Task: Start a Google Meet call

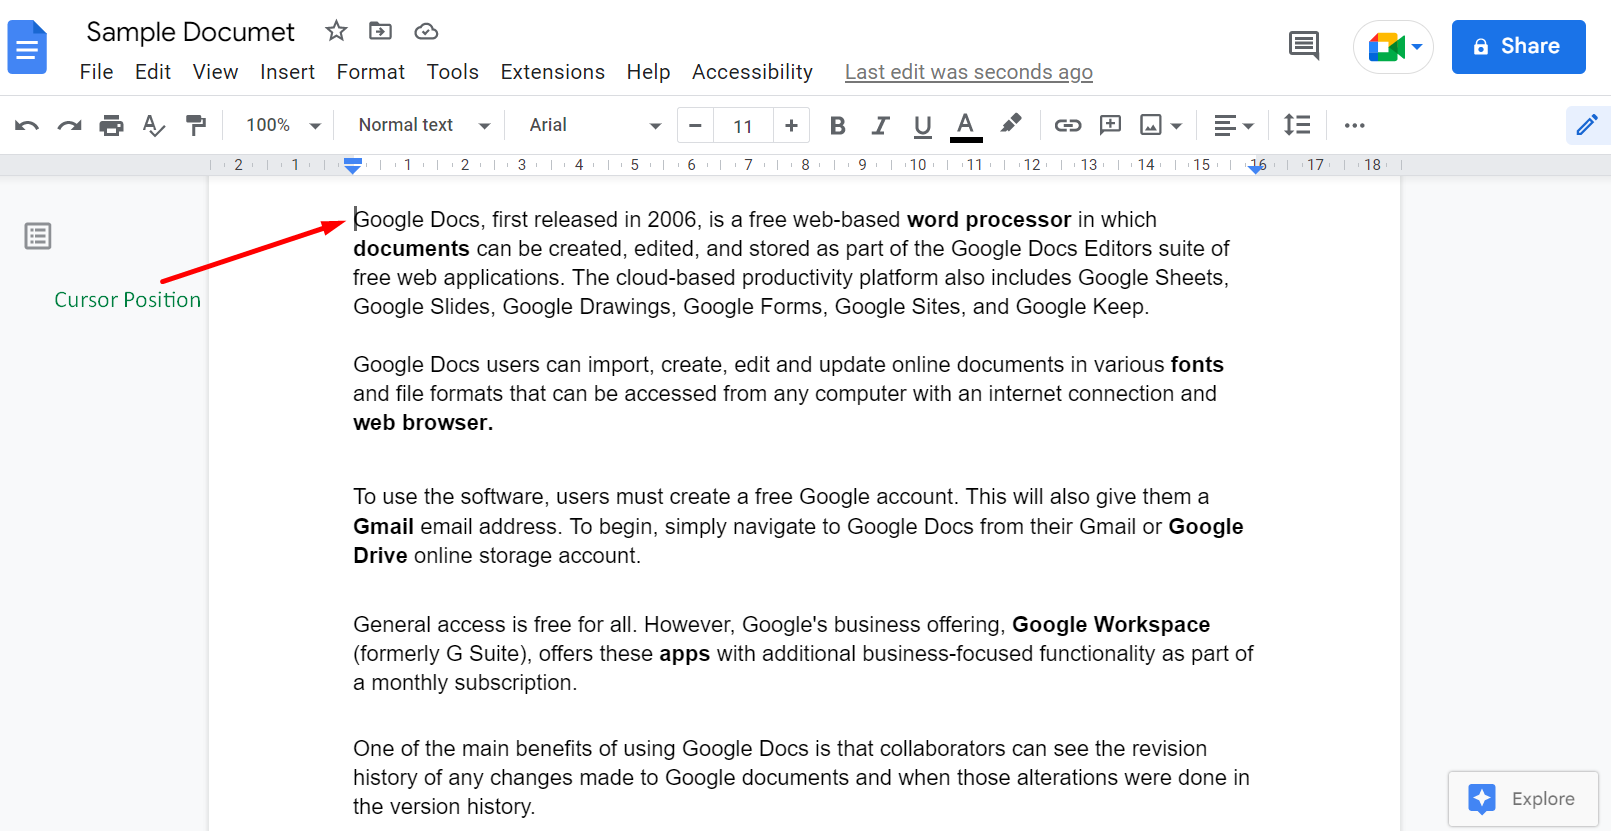Action: tap(1393, 47)
